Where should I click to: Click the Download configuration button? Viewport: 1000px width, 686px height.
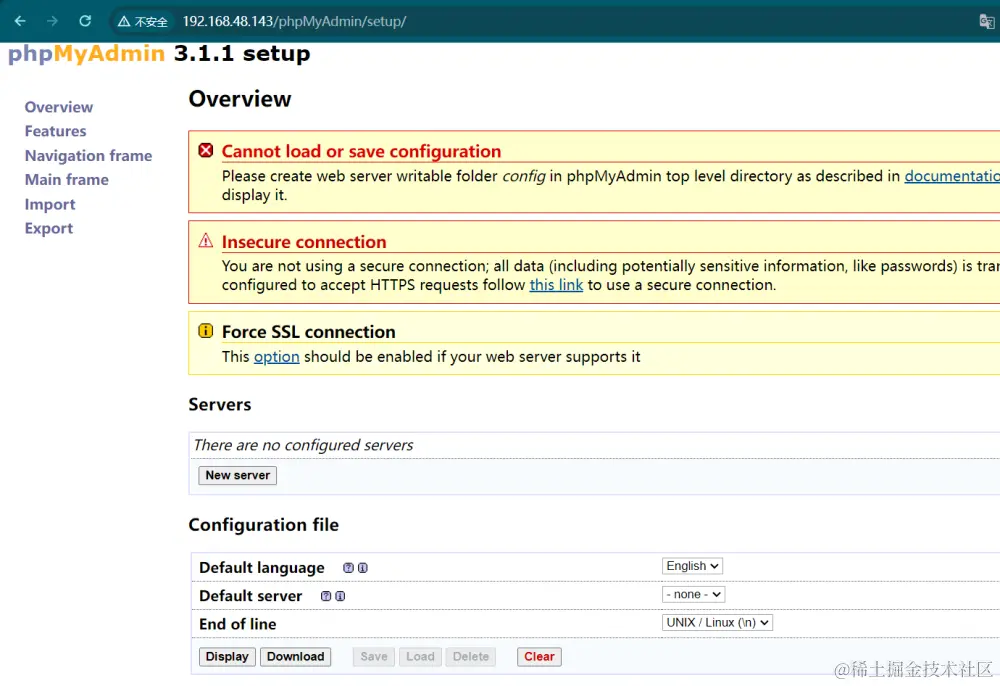tap(295, 656)
